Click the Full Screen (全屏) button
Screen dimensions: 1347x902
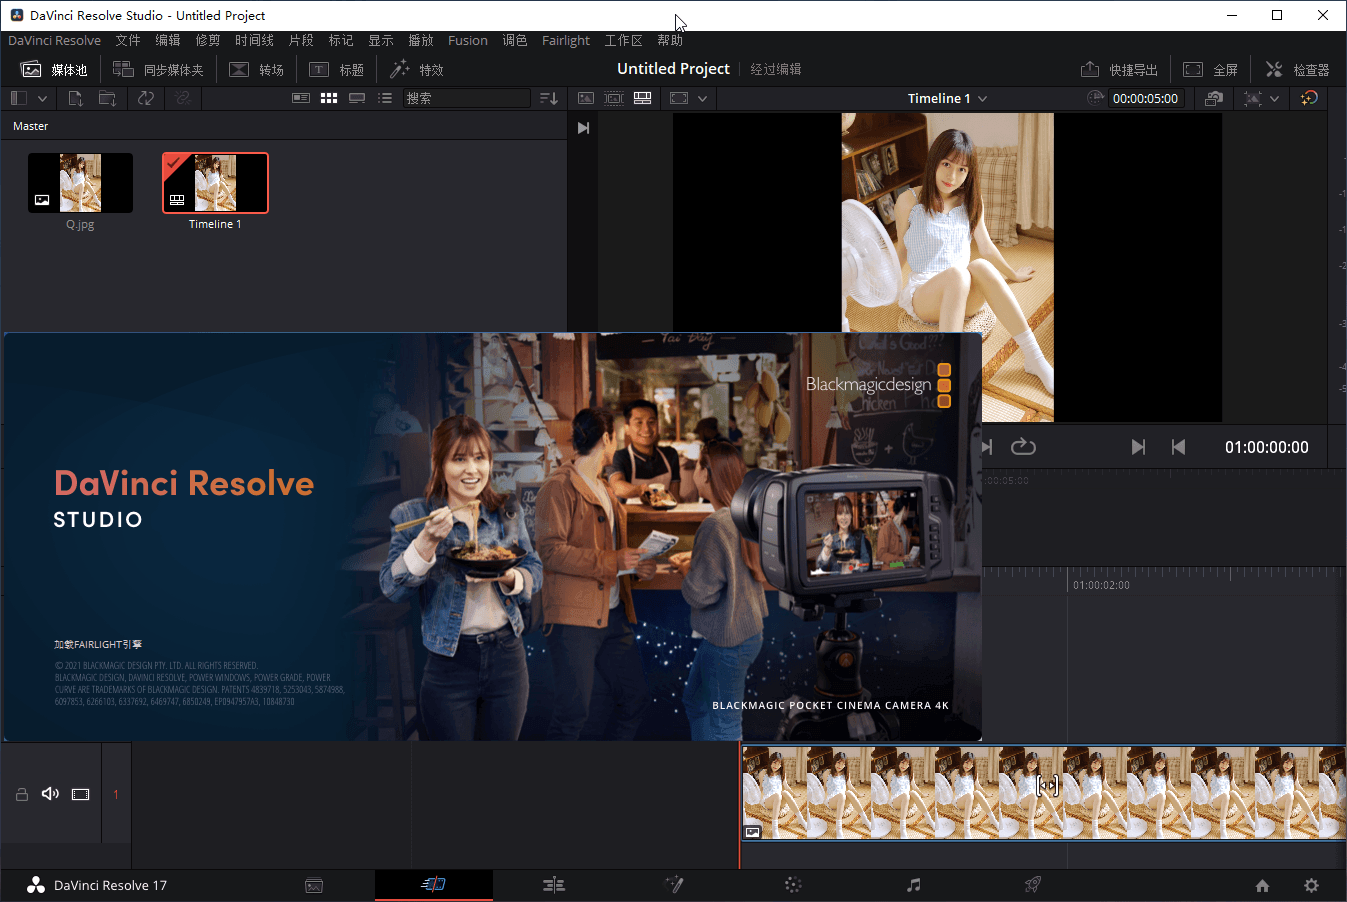pos(1210,69)
